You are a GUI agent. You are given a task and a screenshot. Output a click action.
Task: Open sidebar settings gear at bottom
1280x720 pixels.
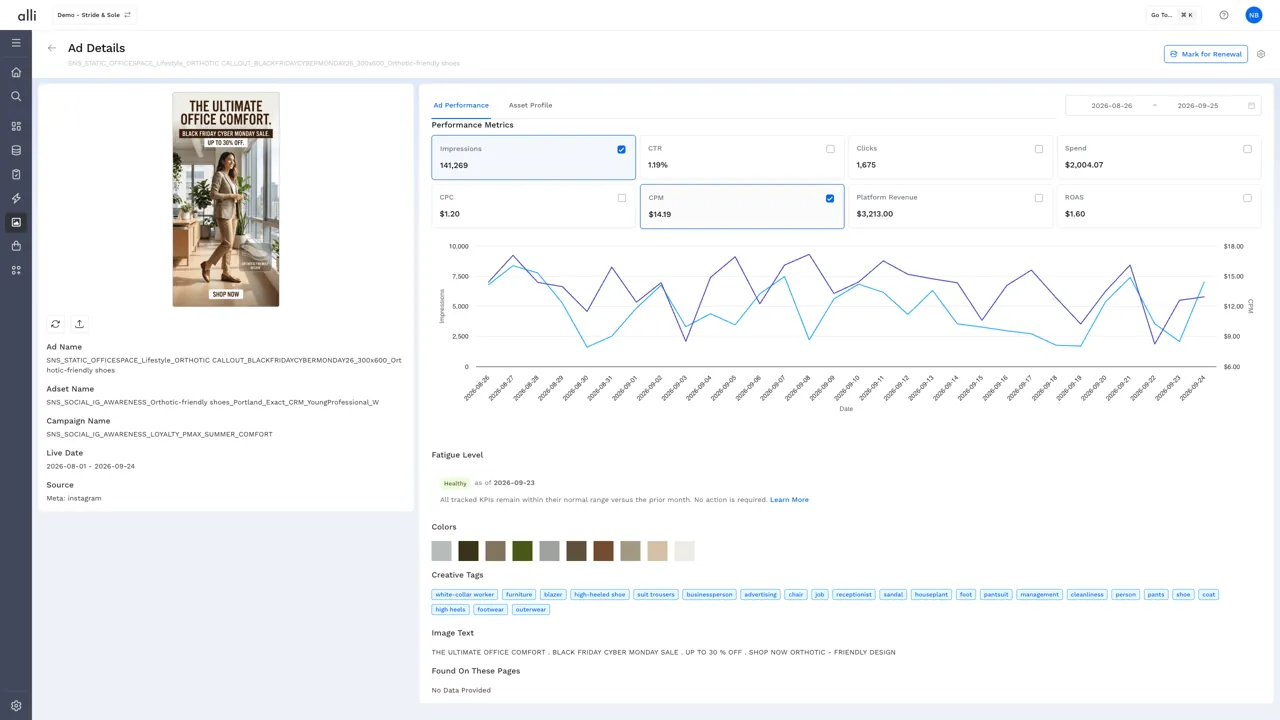click(16, 706)
